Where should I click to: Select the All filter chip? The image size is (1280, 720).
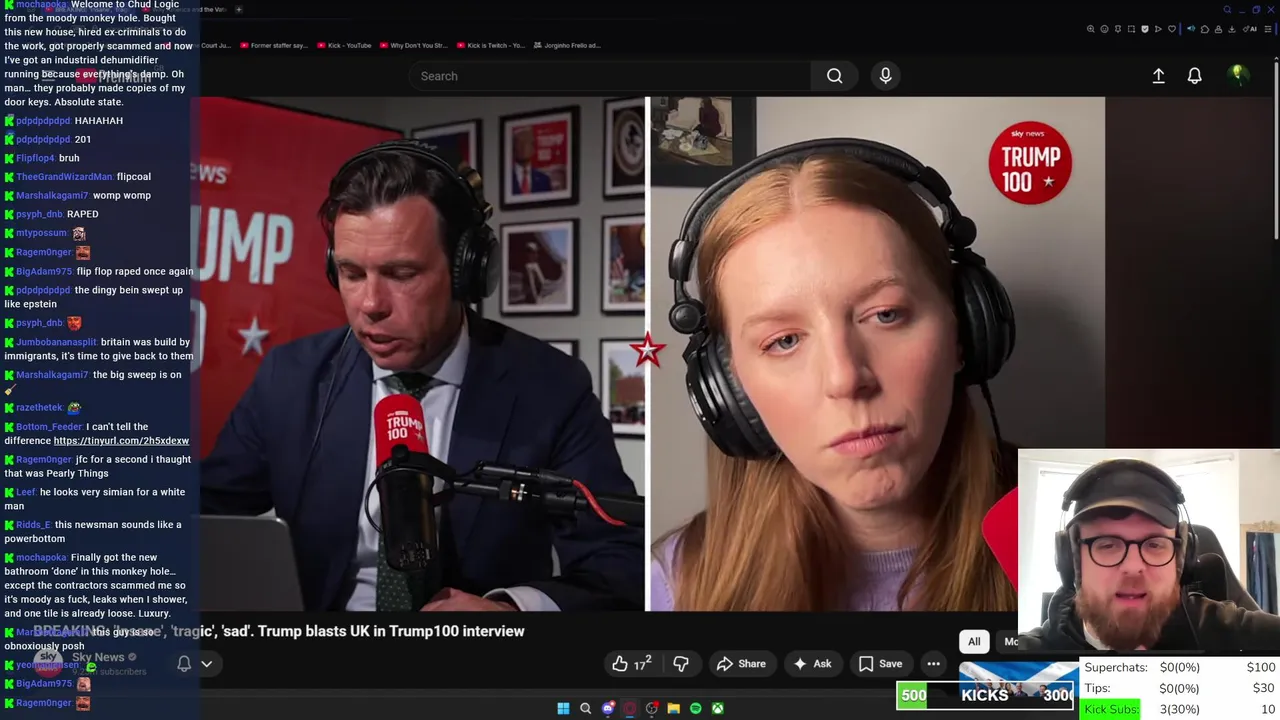[x=974, y=642]
